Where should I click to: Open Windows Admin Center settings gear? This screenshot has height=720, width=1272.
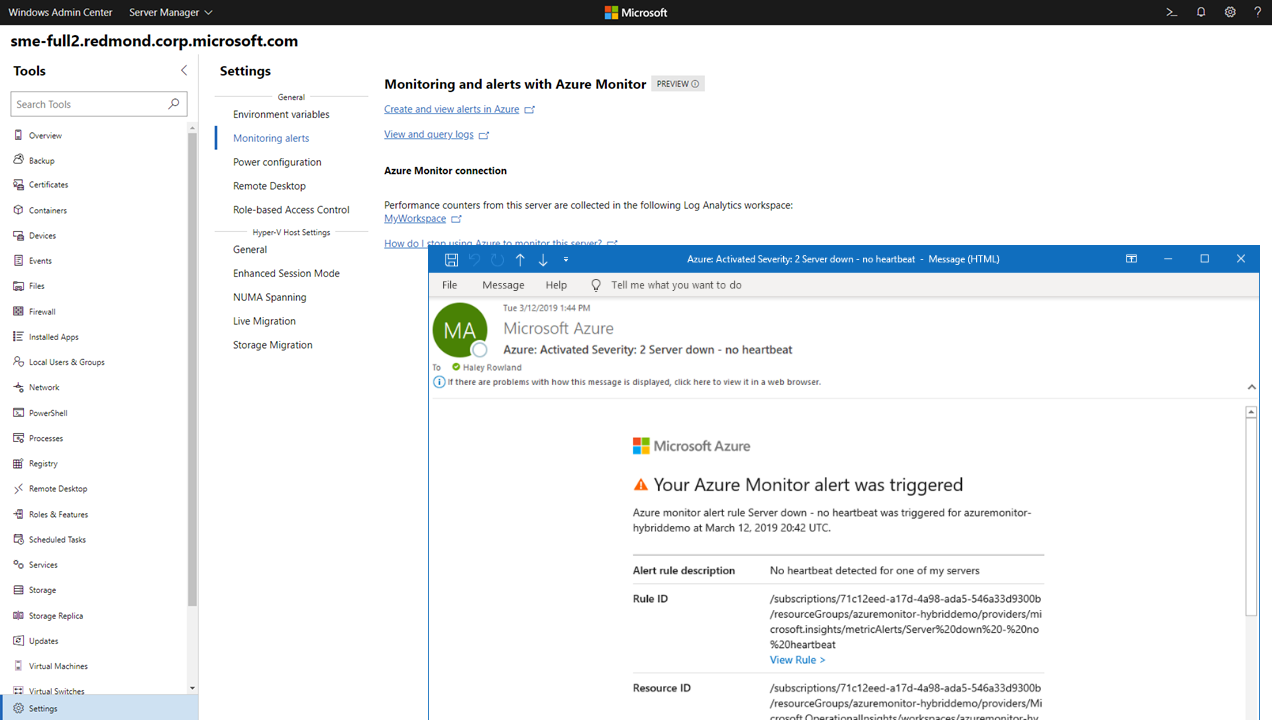point(1229,12)
